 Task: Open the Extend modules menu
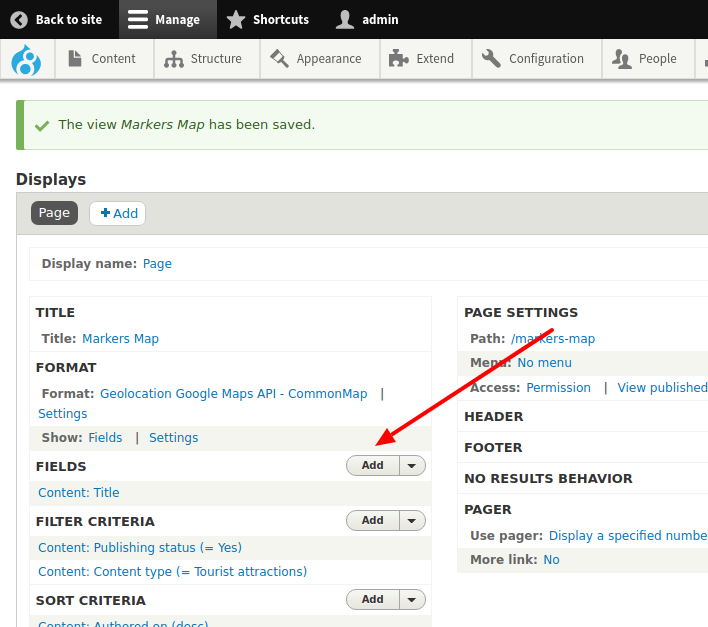(x=422, y=59)
